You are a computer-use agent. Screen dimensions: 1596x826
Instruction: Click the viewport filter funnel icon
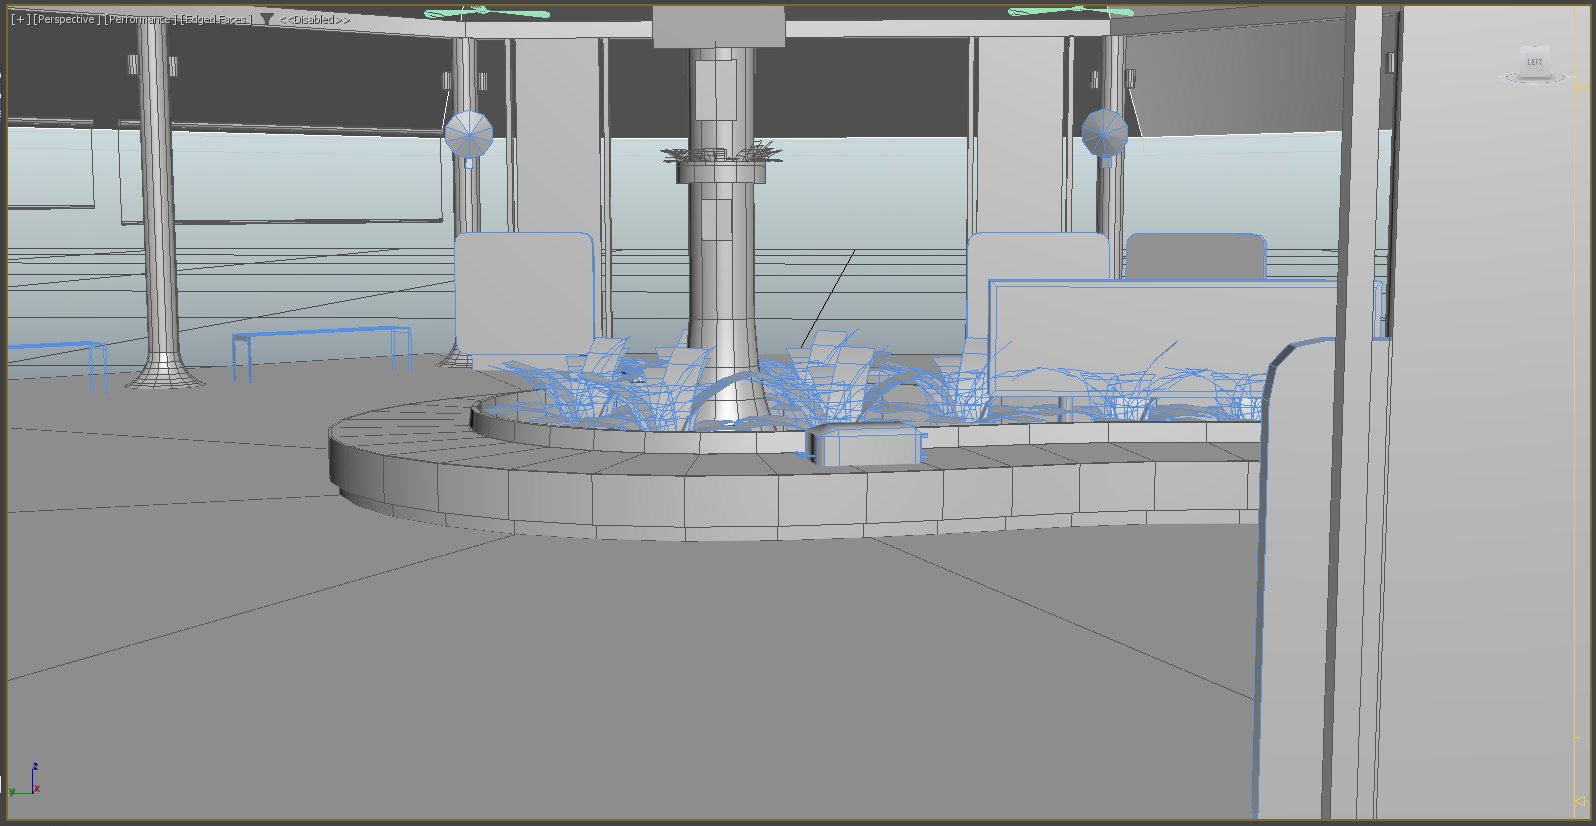(266, 19)
